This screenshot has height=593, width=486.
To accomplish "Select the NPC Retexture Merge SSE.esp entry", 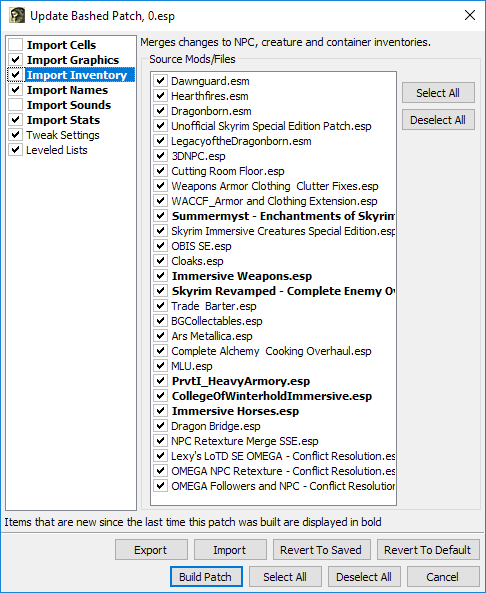I will pyautogui.click(x=245, y=441).
